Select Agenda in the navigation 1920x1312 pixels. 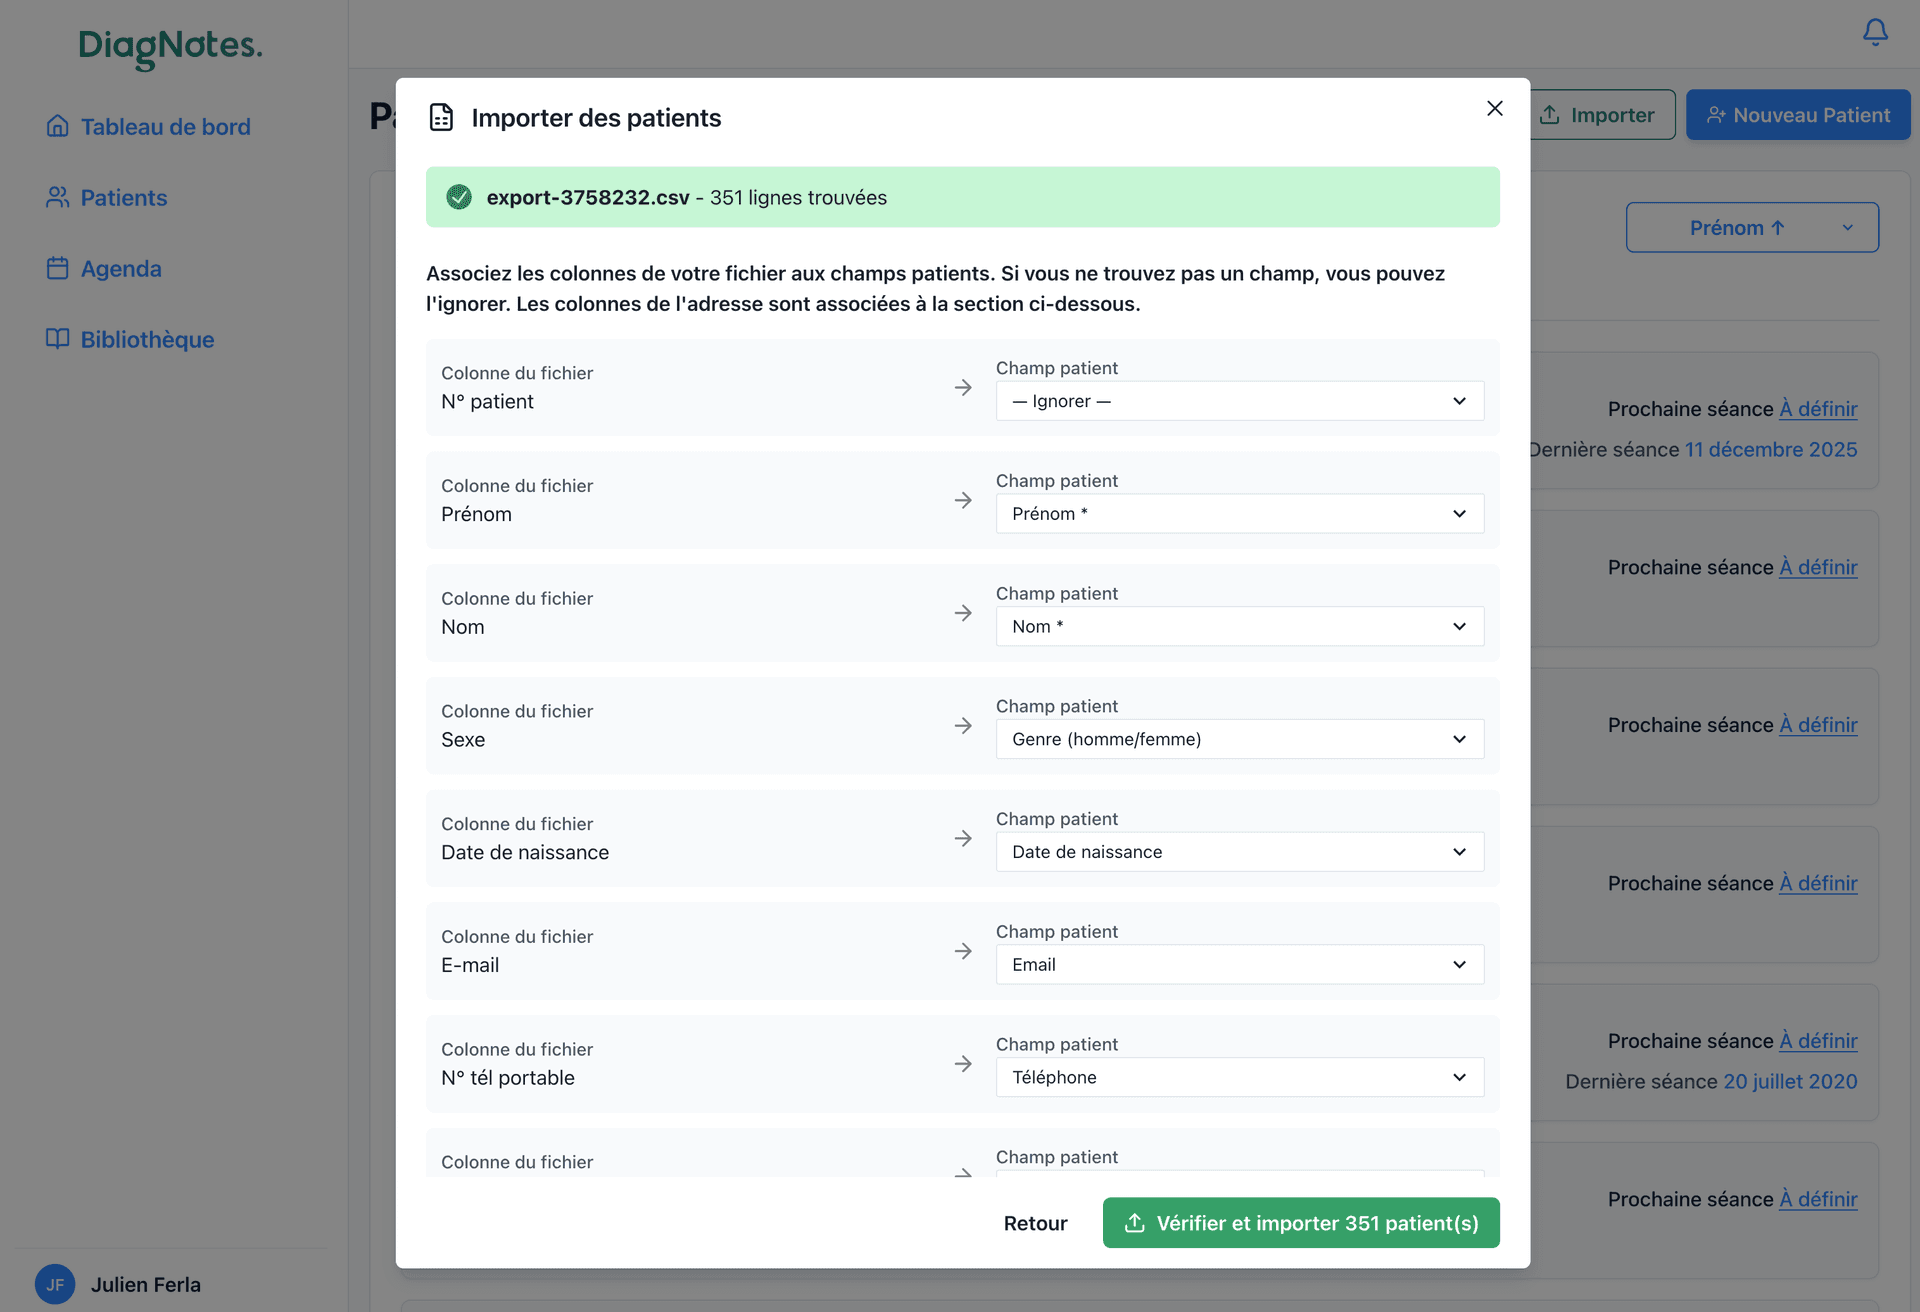click(x=120, y=268)
